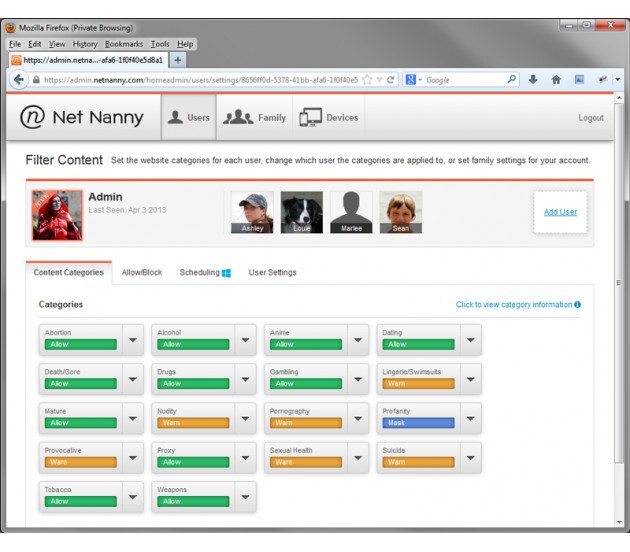Open the Google search engine selector icon
This screenshot has height=552, width=630.
click(x=413, y=80)
